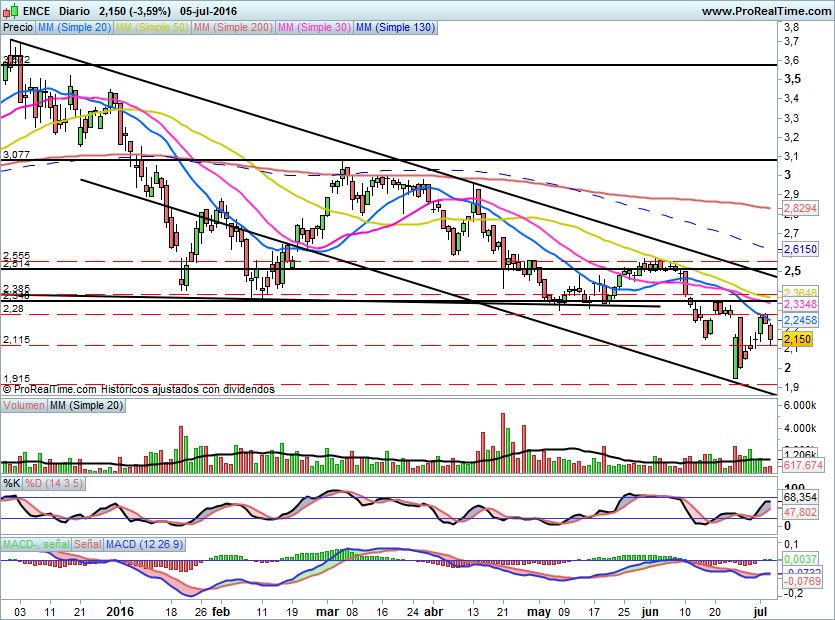Open the MM (Simple 130) dark blue label

point(395,27)
